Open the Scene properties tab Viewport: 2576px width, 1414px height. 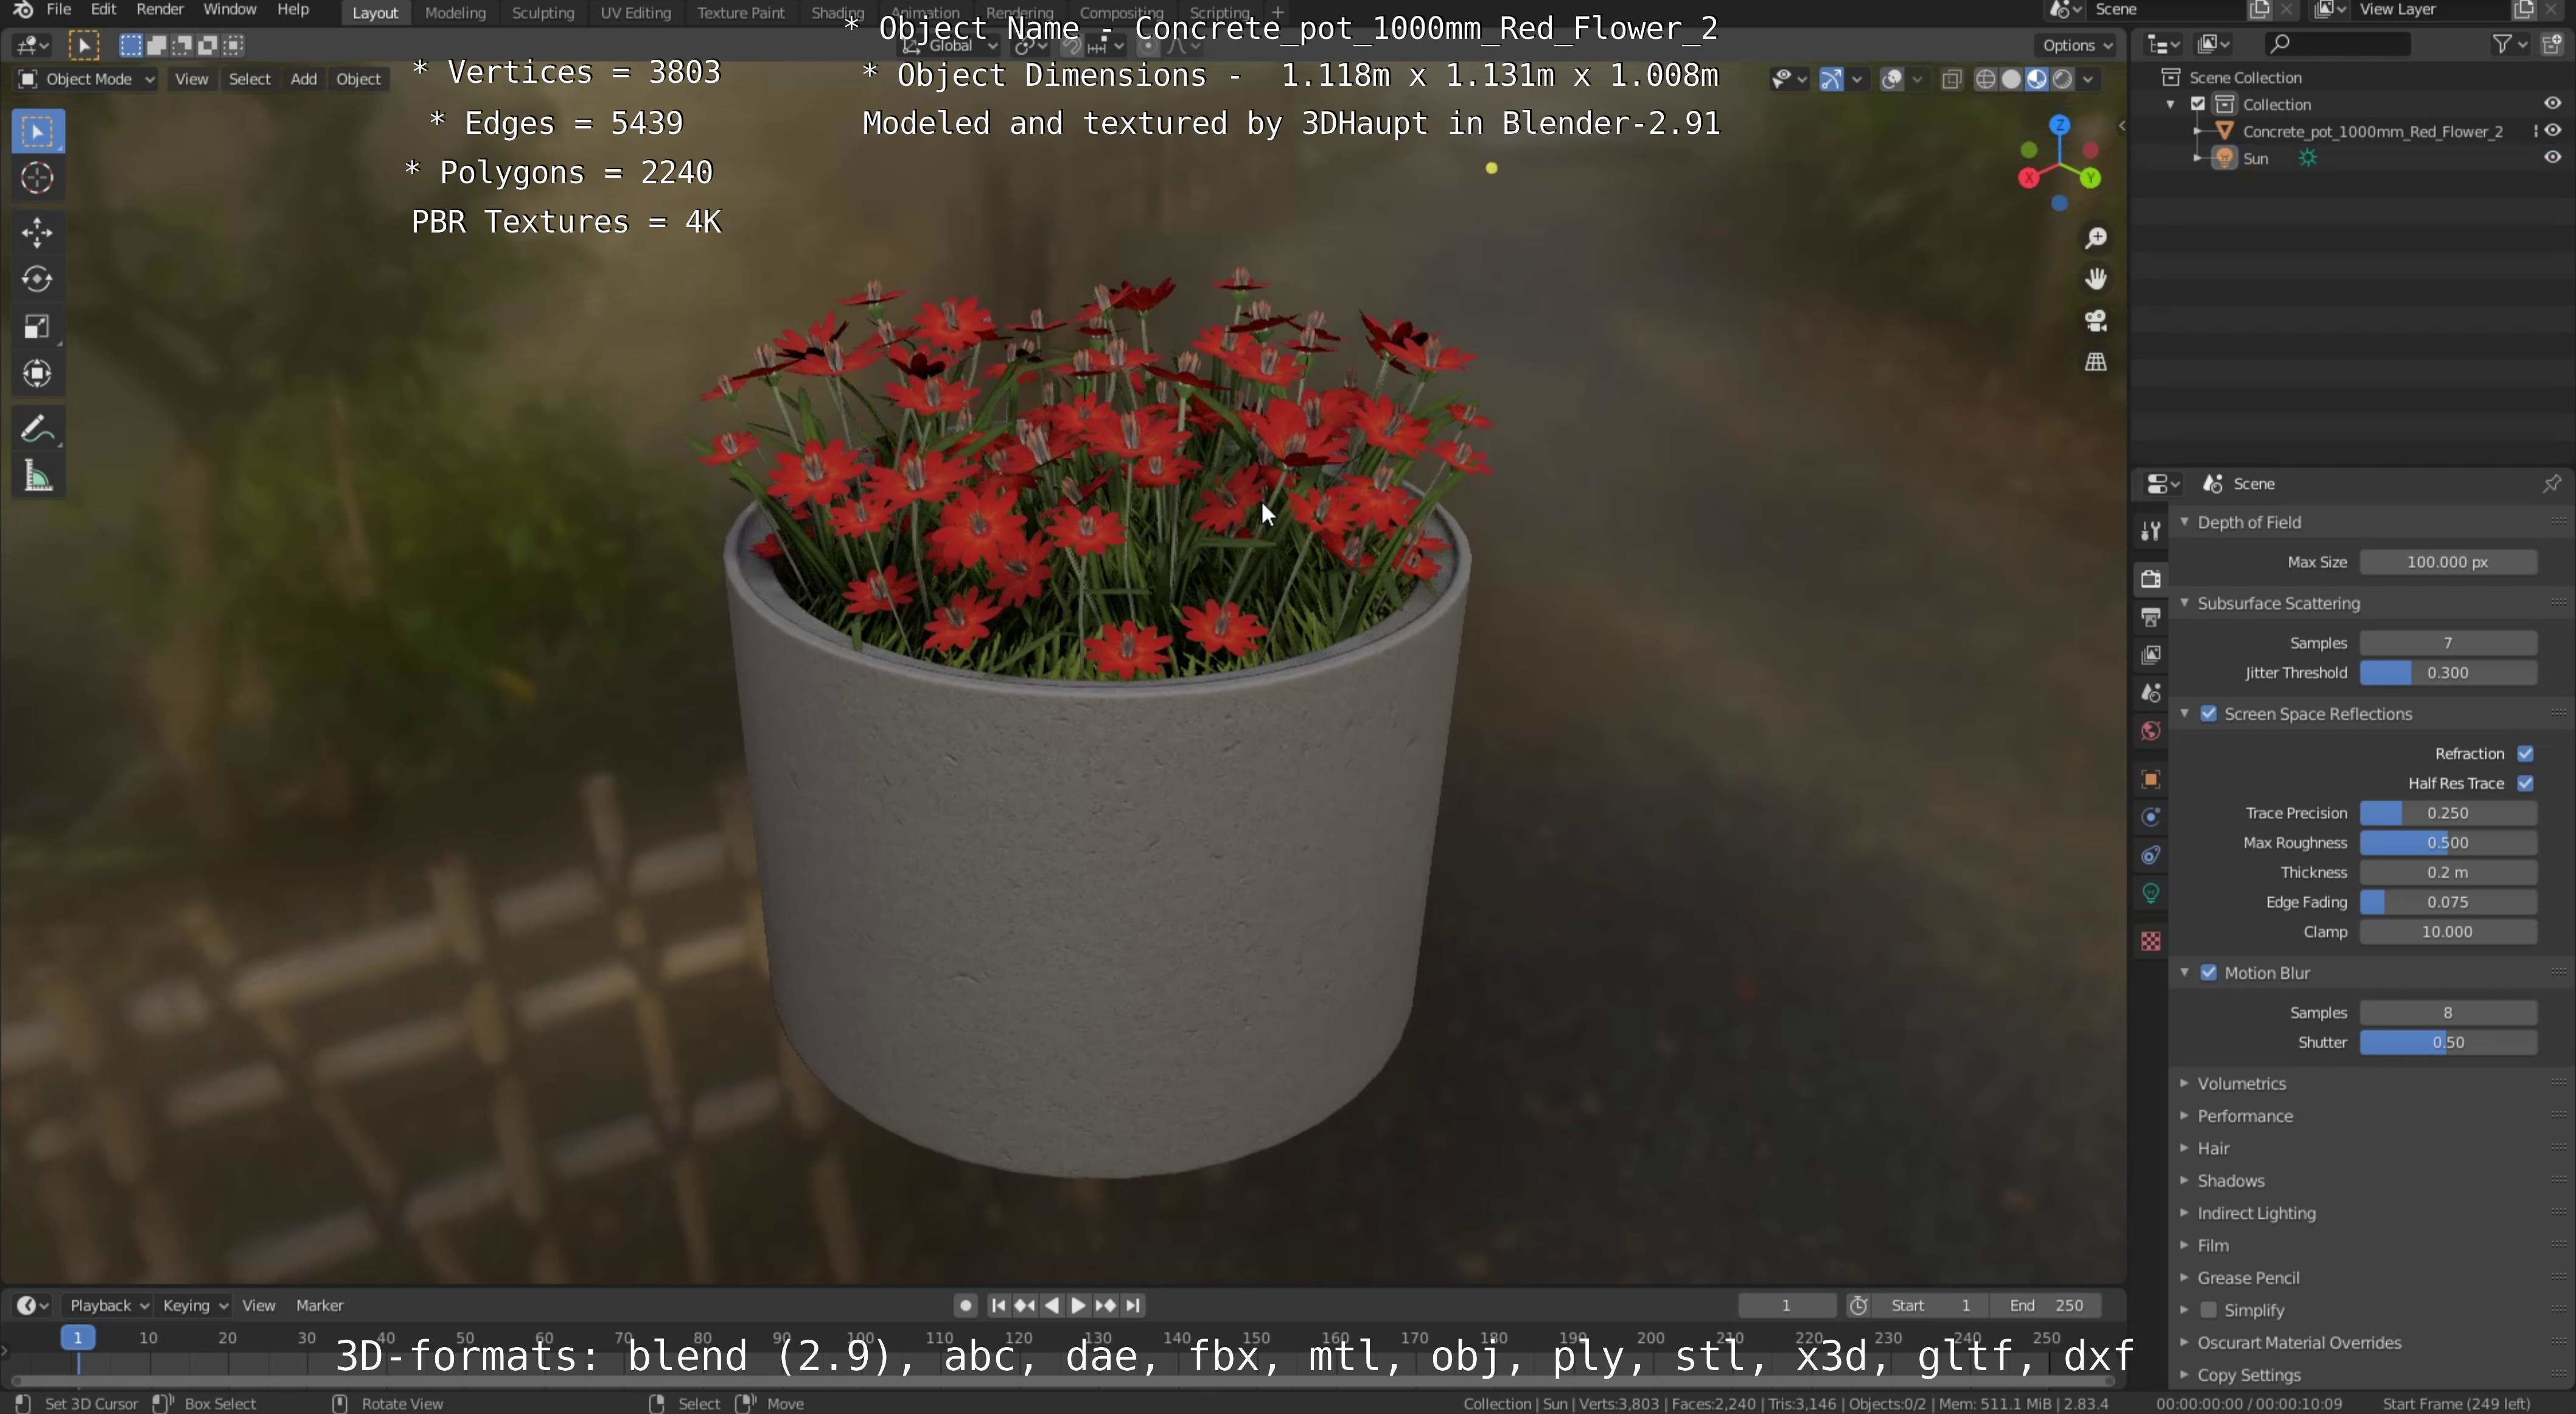(x=2150, y=693)
